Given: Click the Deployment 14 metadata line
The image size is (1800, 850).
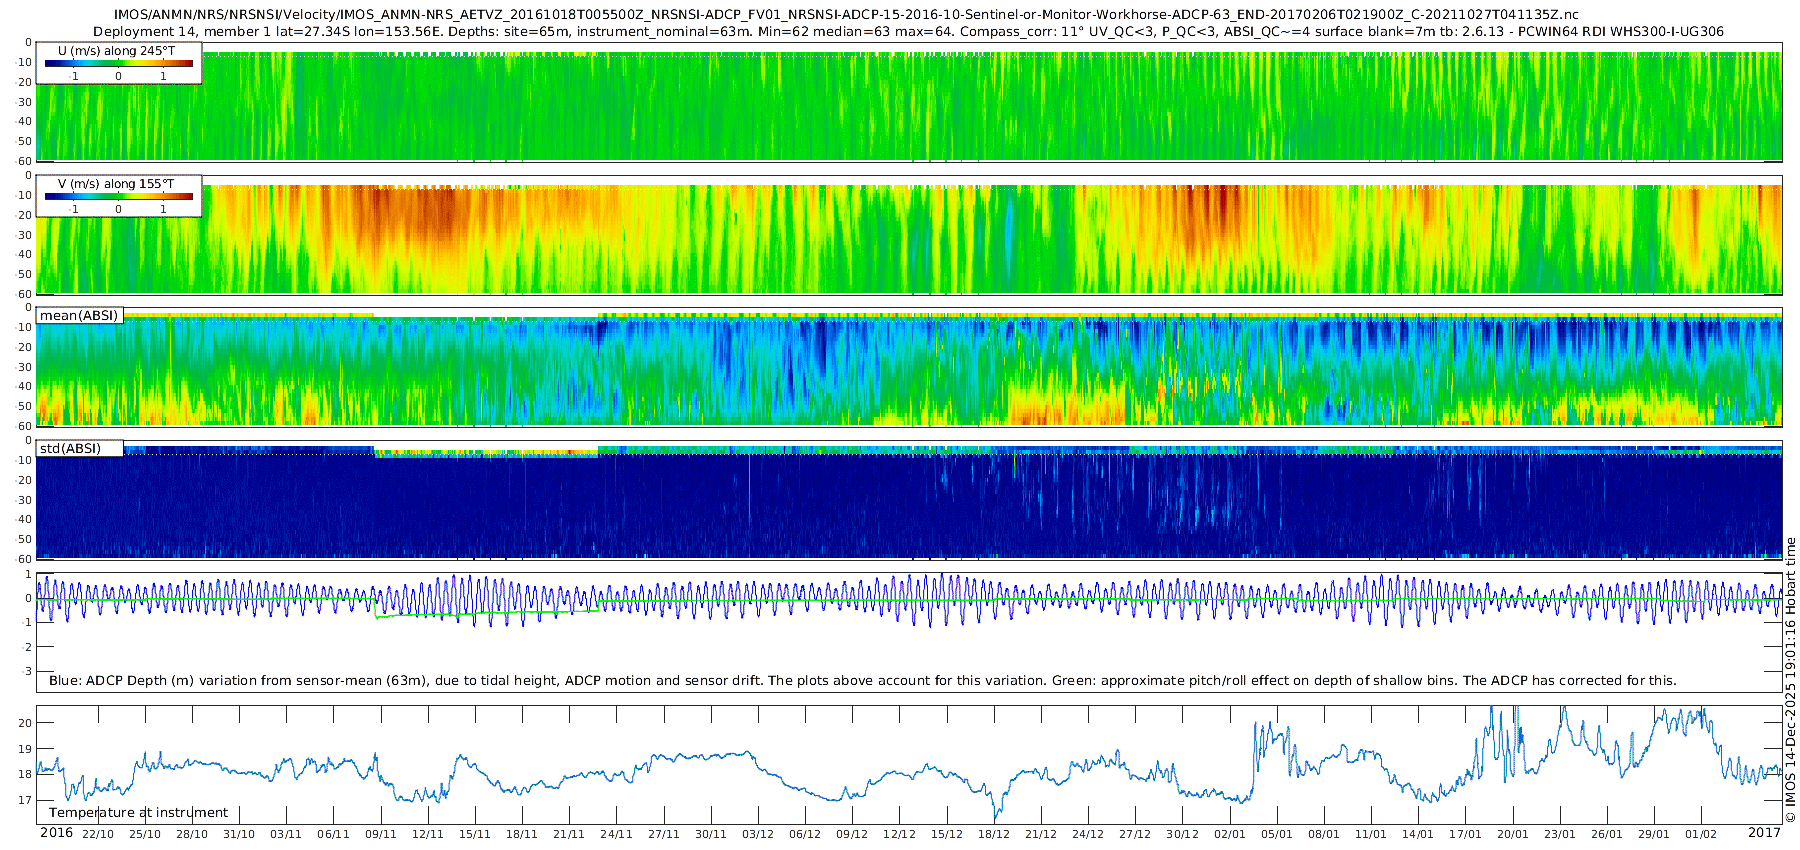Looking at the screenshot, I should (x=908, y=31).
